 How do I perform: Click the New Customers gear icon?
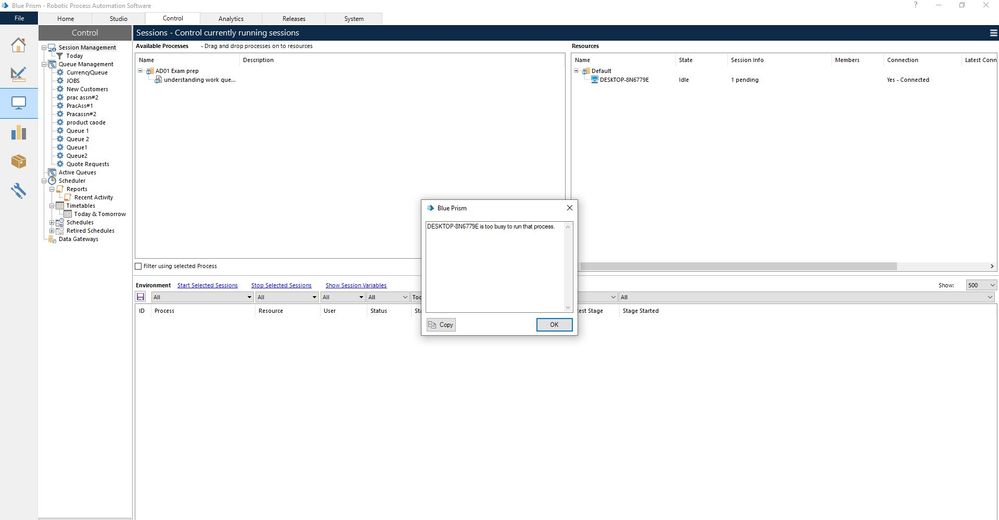(x=61, y=89)
